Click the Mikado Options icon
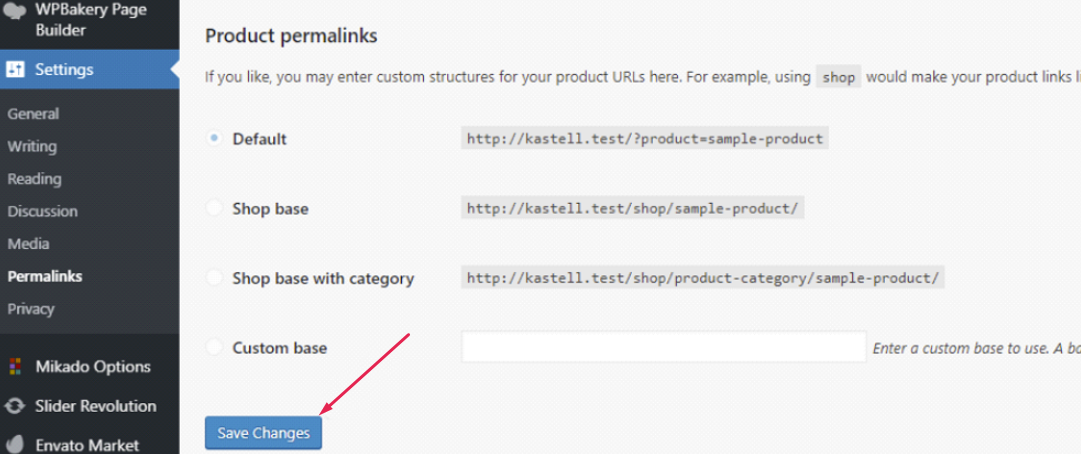Viewport: 1081px width, 454px height. pos(15,367)
